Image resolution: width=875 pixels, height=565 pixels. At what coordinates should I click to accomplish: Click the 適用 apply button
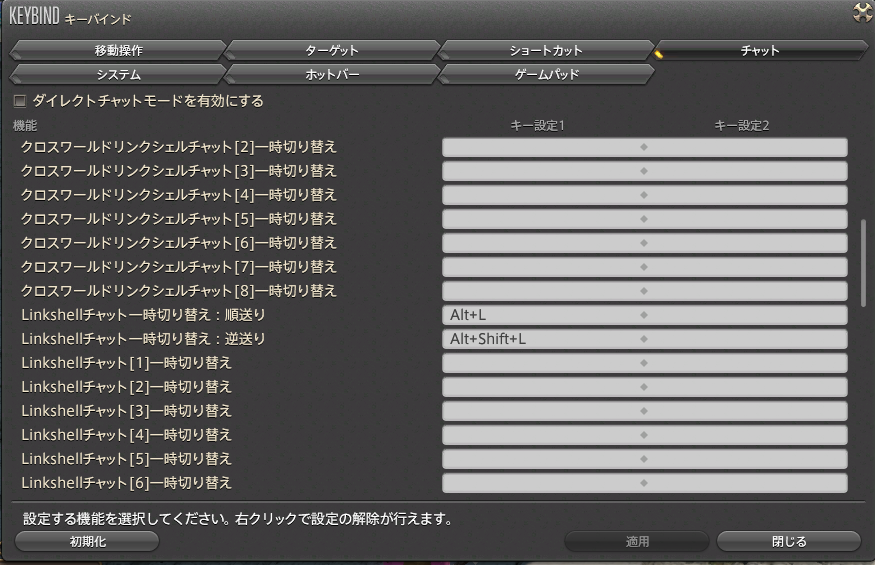(637, 541)
